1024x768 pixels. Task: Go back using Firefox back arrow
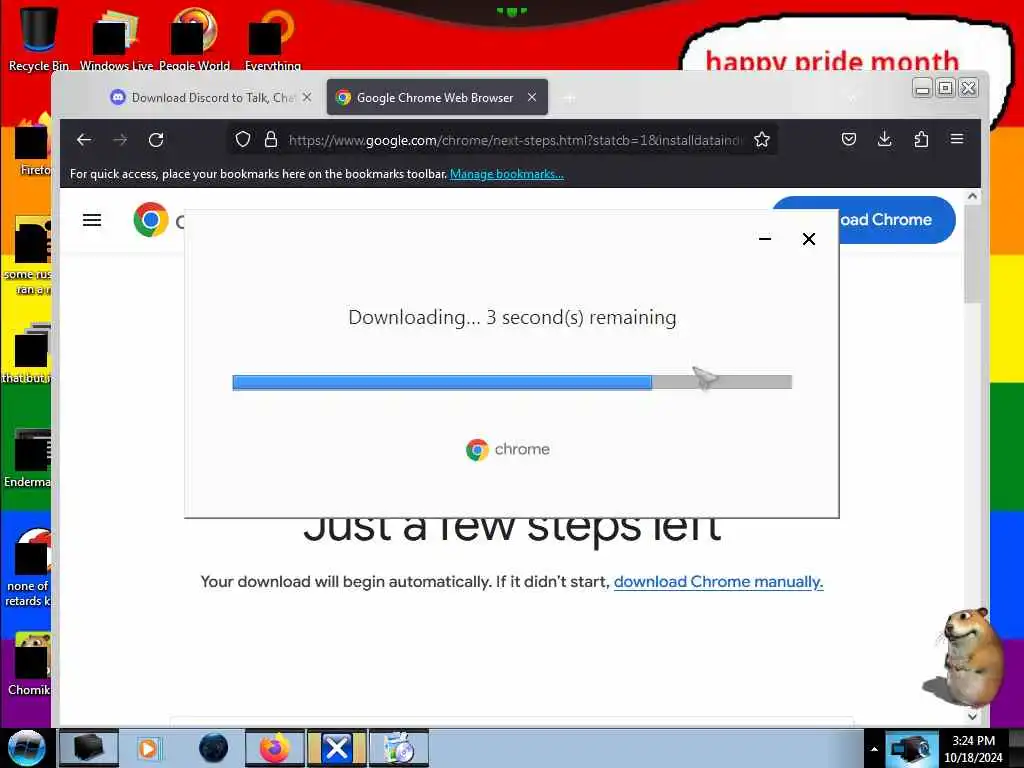84,140
